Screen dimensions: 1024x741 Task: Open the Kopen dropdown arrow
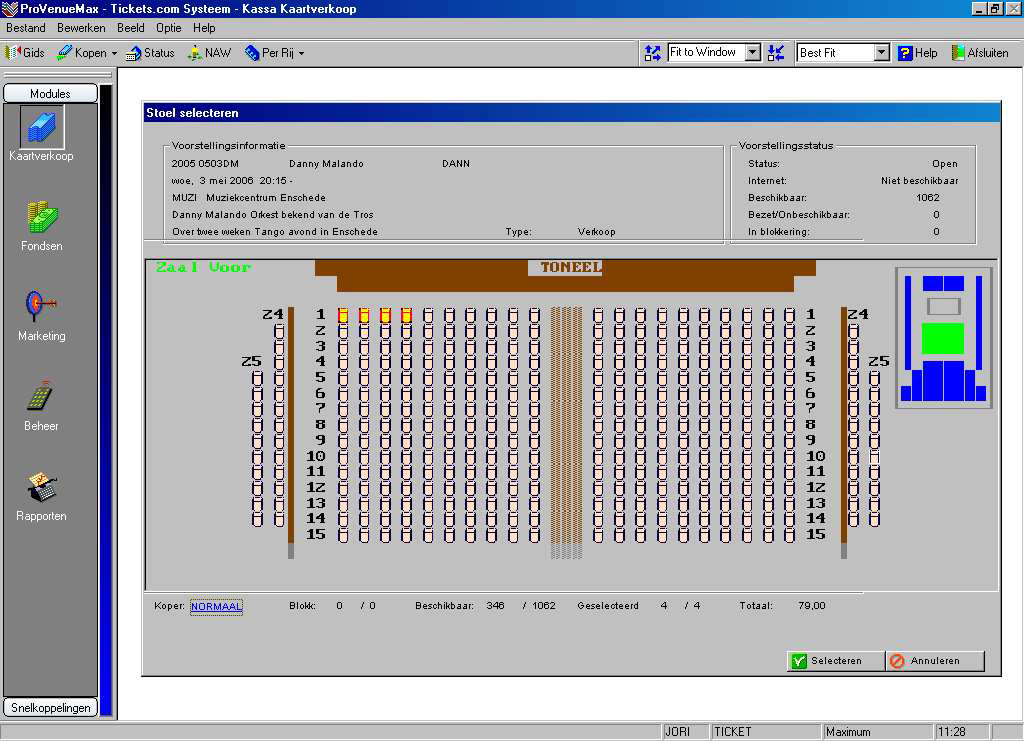[114, 54]
